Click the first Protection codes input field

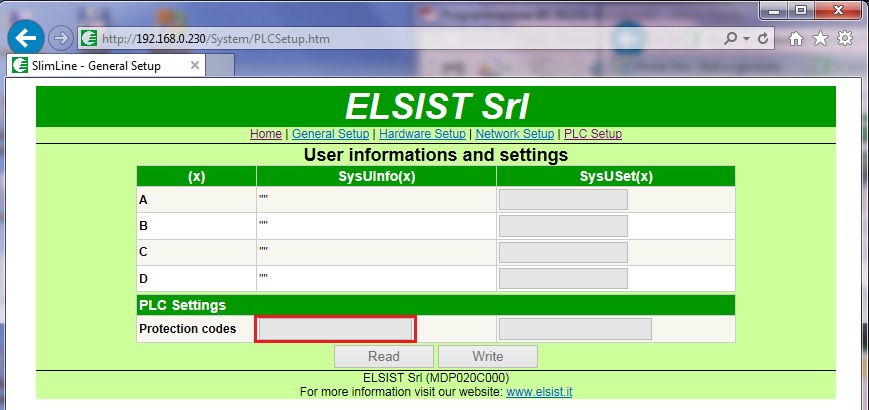tap(336, 329)
